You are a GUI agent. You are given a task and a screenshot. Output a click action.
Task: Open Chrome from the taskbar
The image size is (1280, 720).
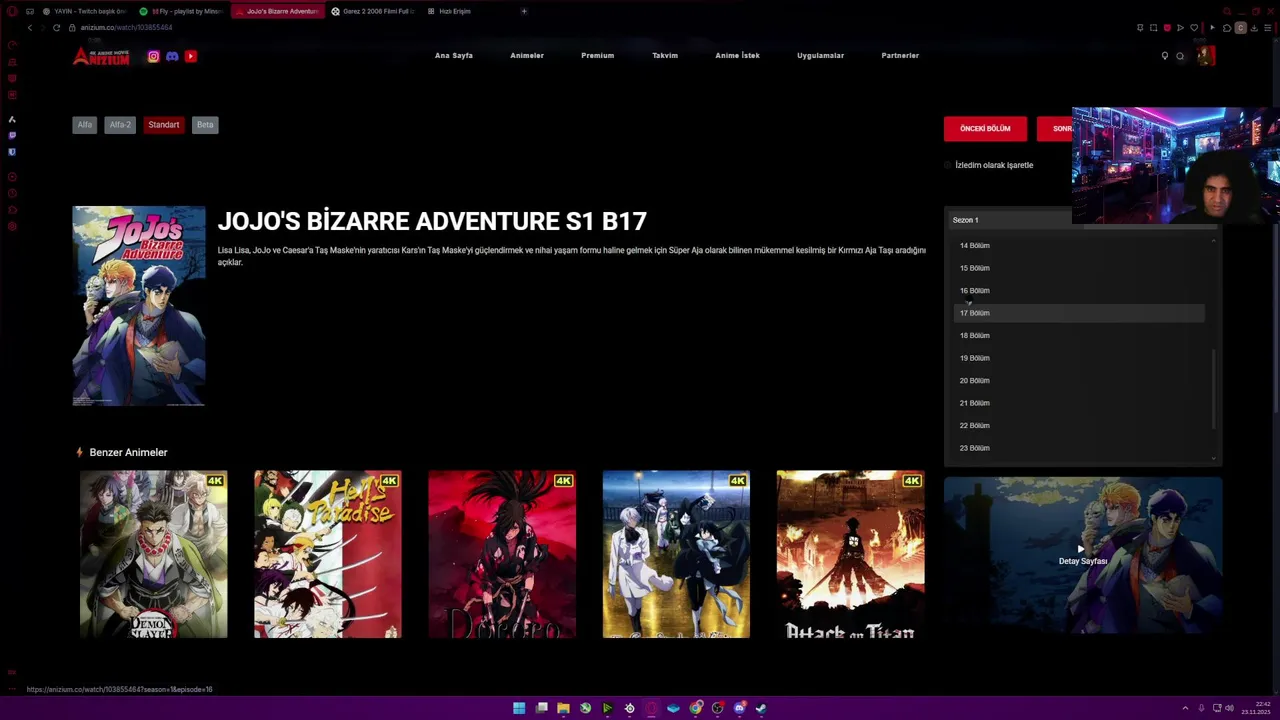pyautogui.click(x=695, y=708)
